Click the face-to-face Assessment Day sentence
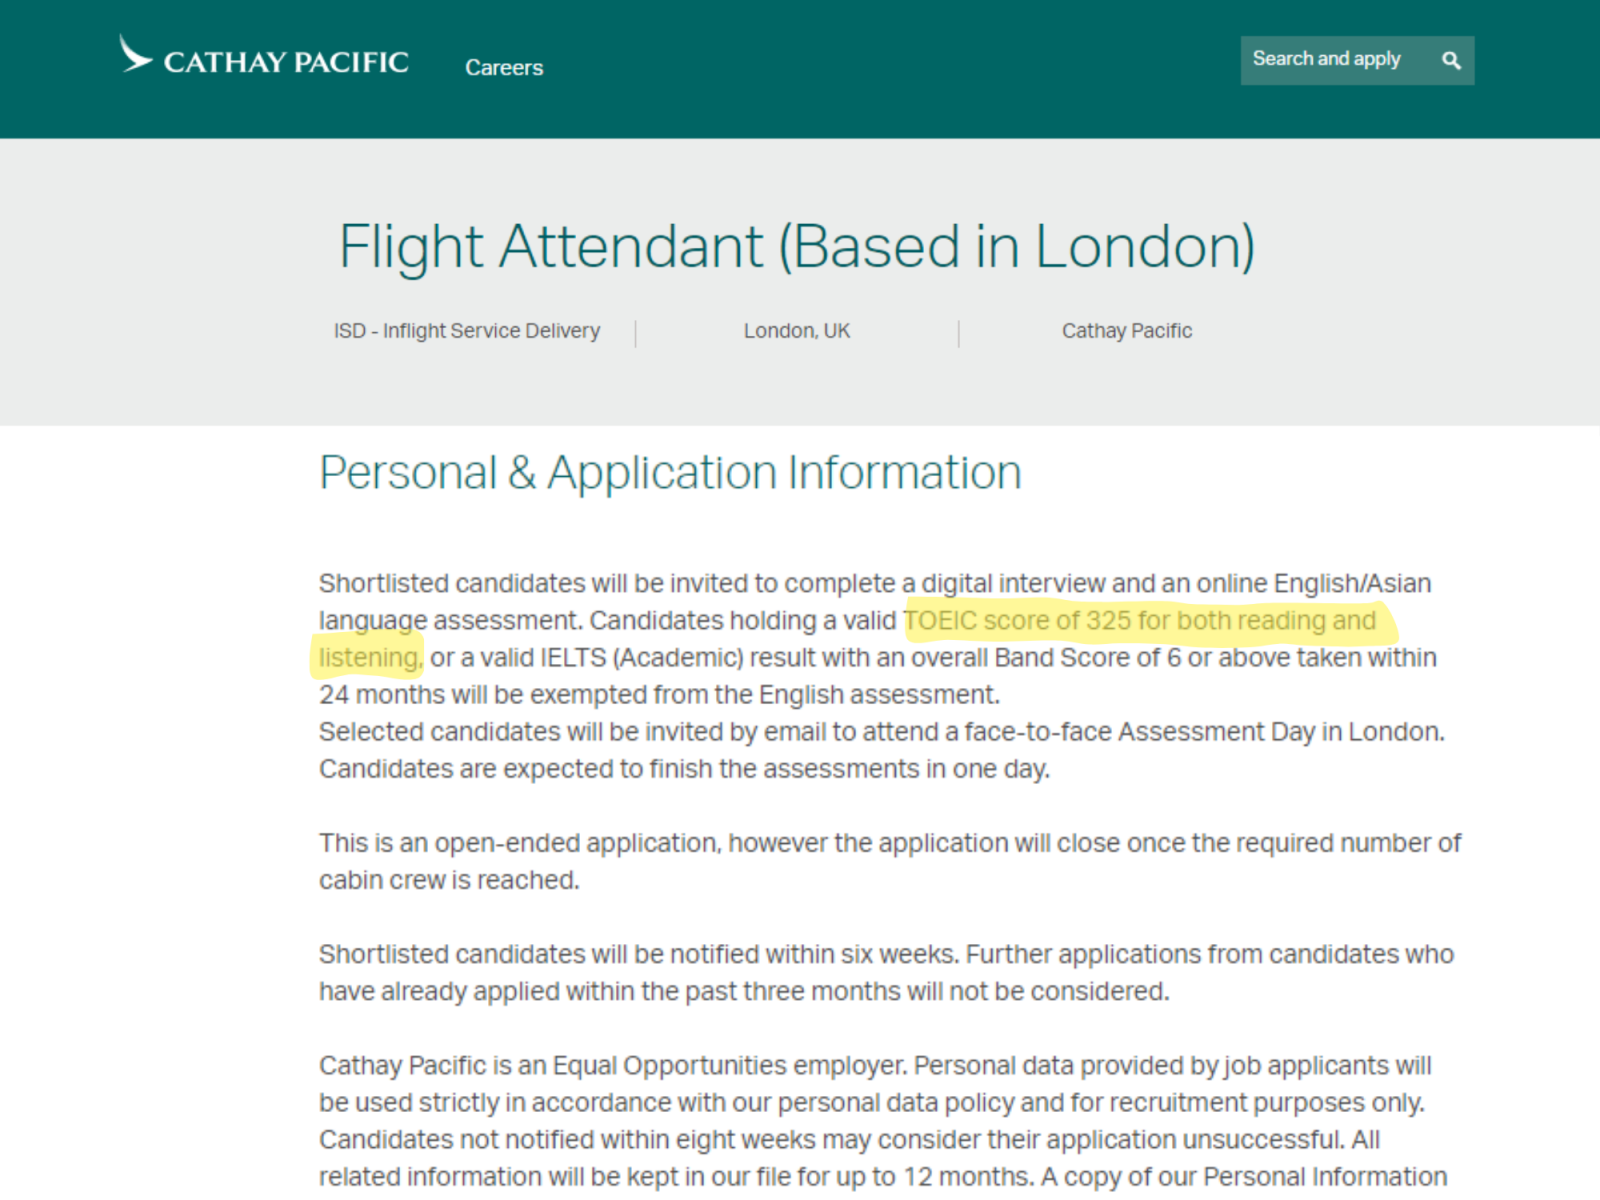This screenshot has width=1600, height=1200. (x=882, y=732)
